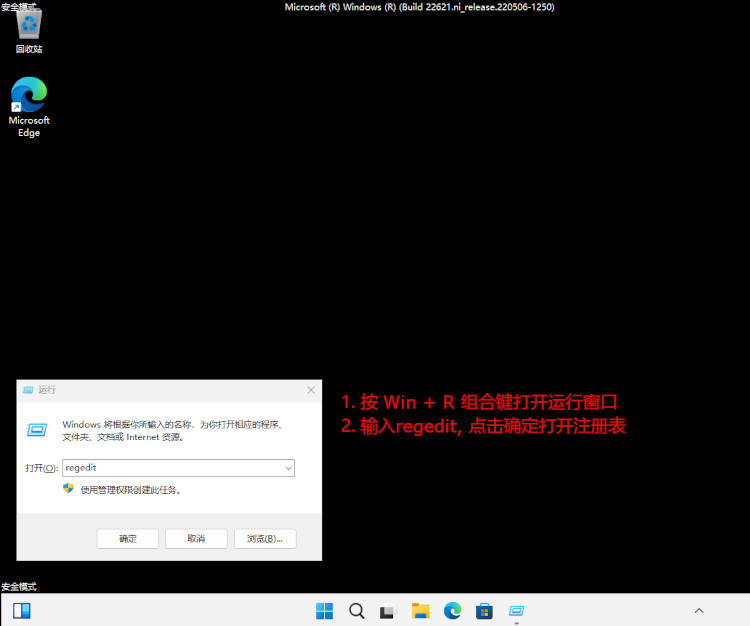Screen dimensions: 750x626
Task: Click the admin privilege shield icon
Action: click(68, 488)
